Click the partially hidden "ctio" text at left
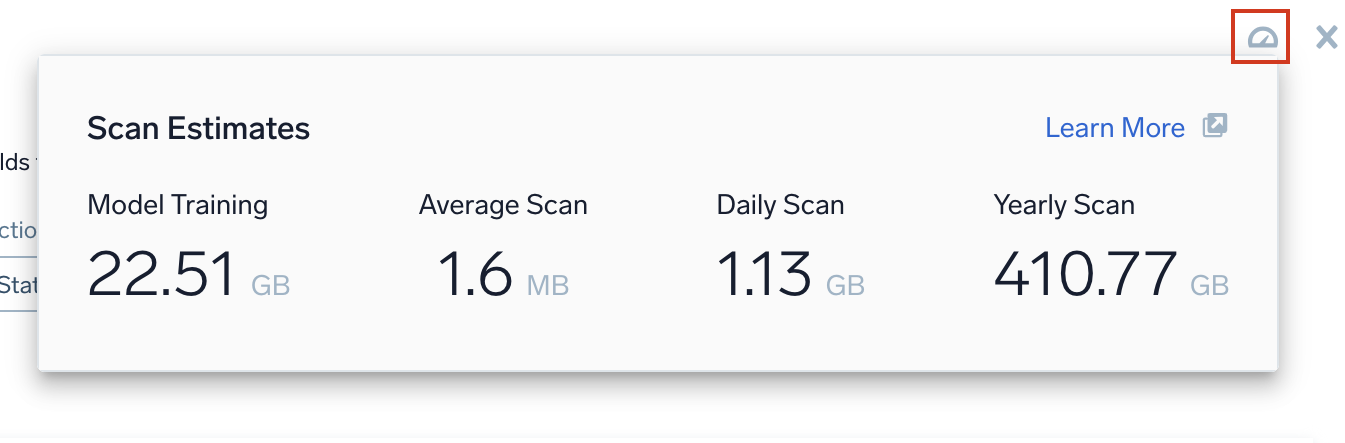The image size is (1345, 443). click(x=19, y=231)
